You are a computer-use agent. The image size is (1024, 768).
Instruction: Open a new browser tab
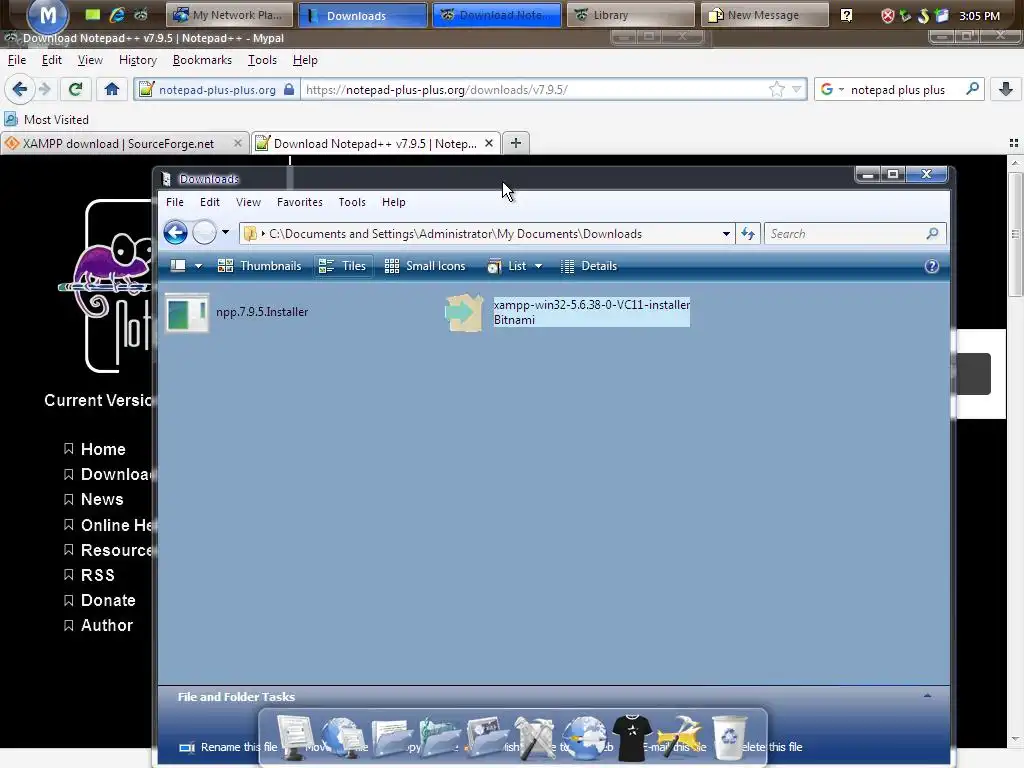point(515,142)
